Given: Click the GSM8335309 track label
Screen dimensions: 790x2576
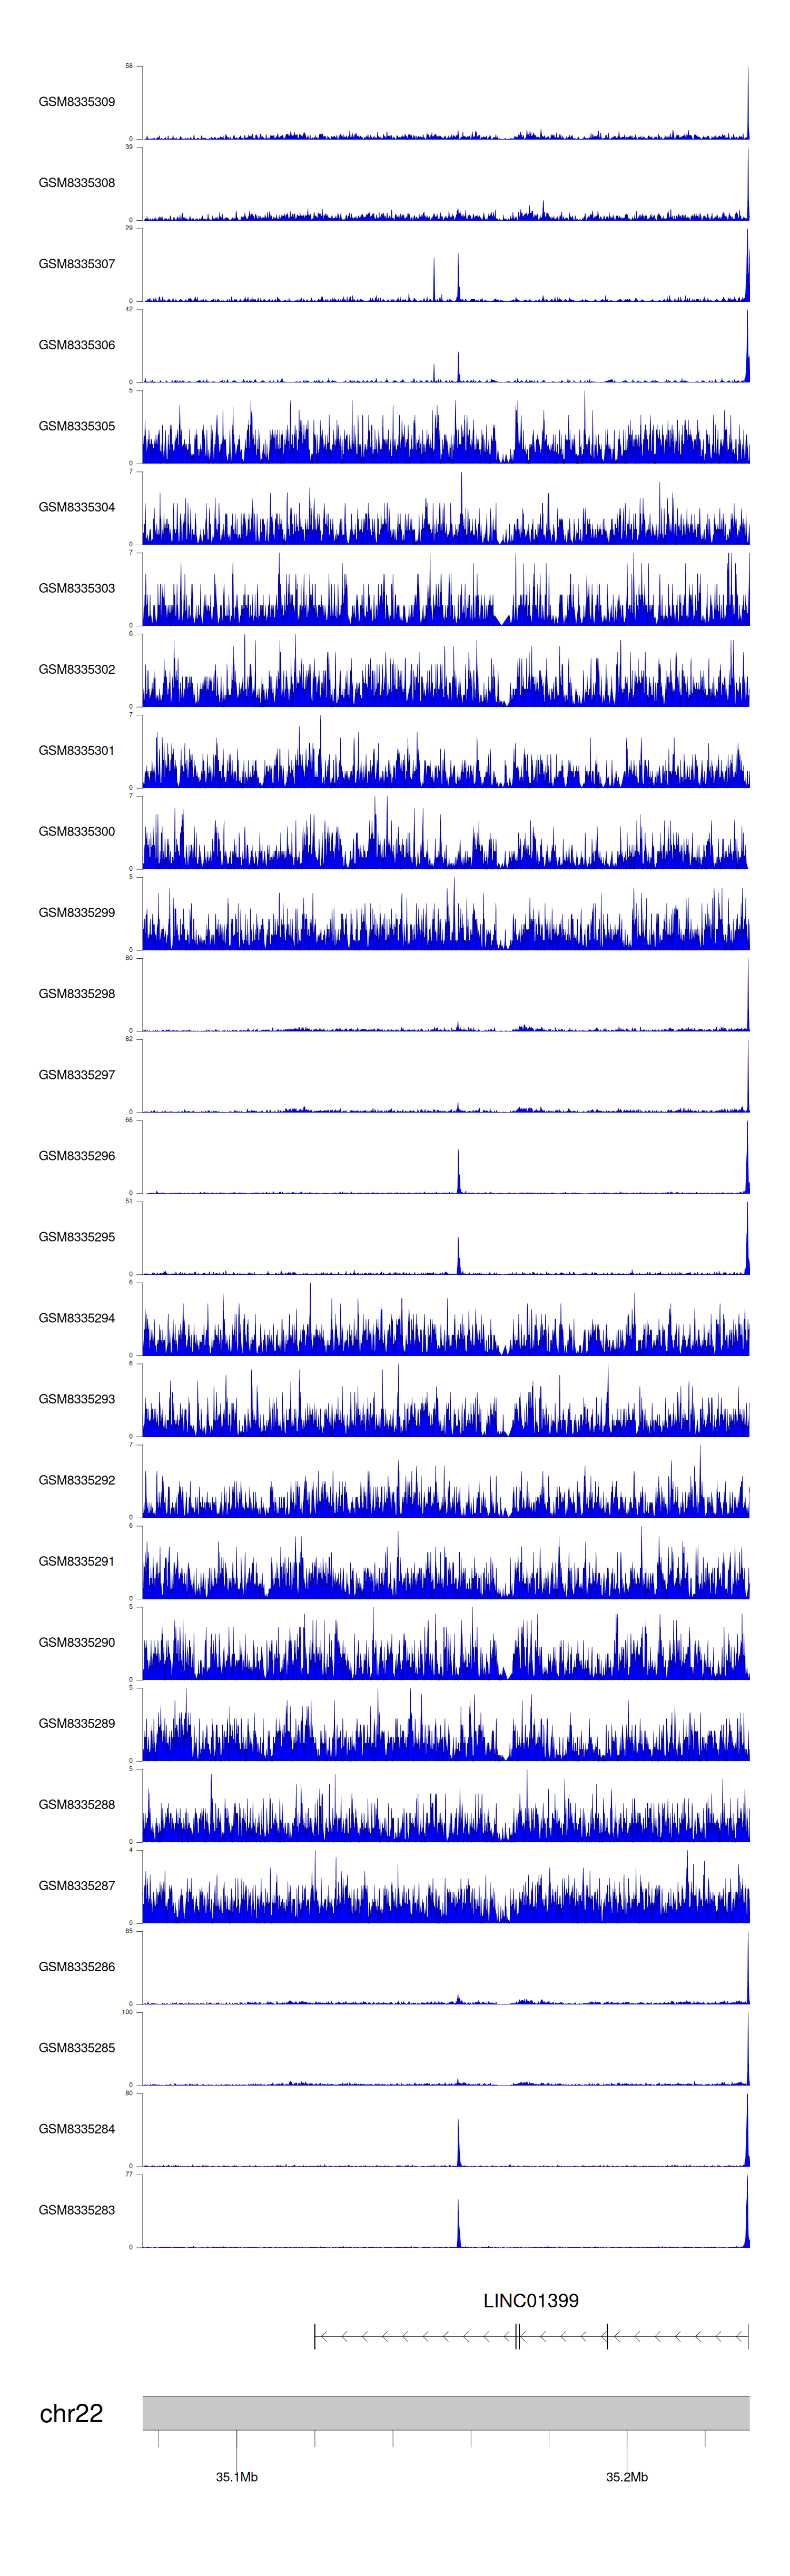Looking at the screenshot, I should coord(76,102).
